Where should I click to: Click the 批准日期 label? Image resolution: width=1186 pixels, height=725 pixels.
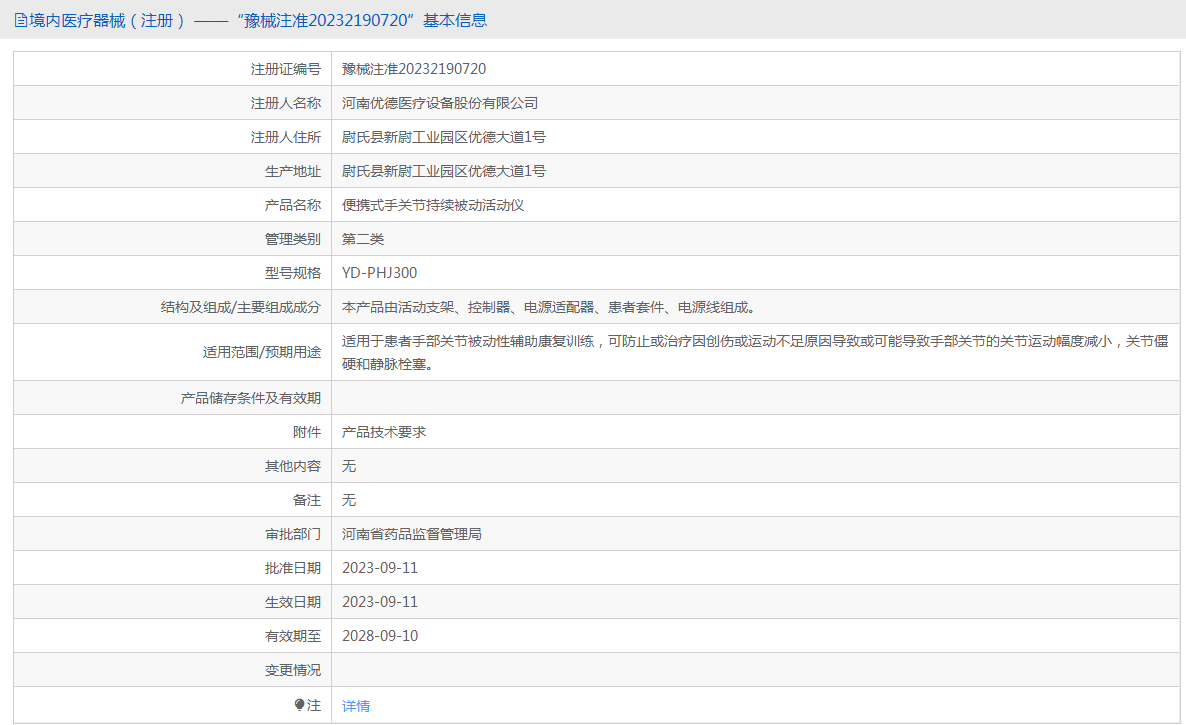pos(293,568)
